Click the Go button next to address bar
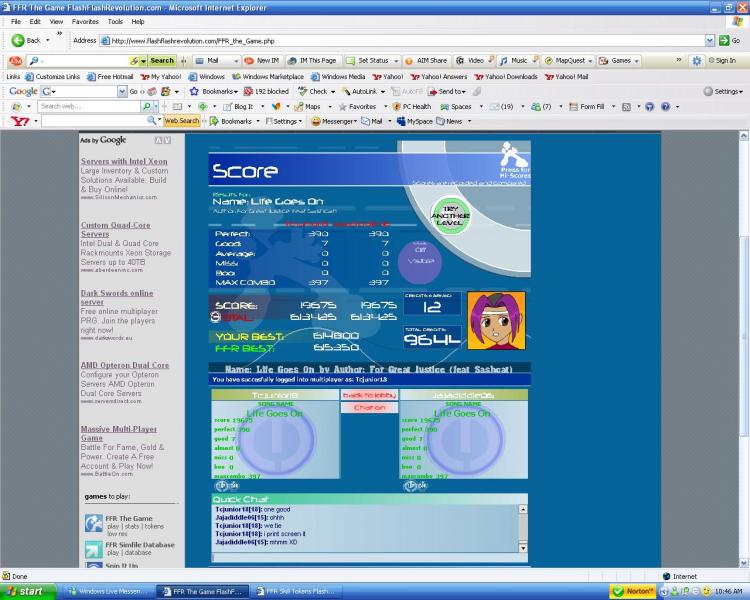 pos(729,41)
